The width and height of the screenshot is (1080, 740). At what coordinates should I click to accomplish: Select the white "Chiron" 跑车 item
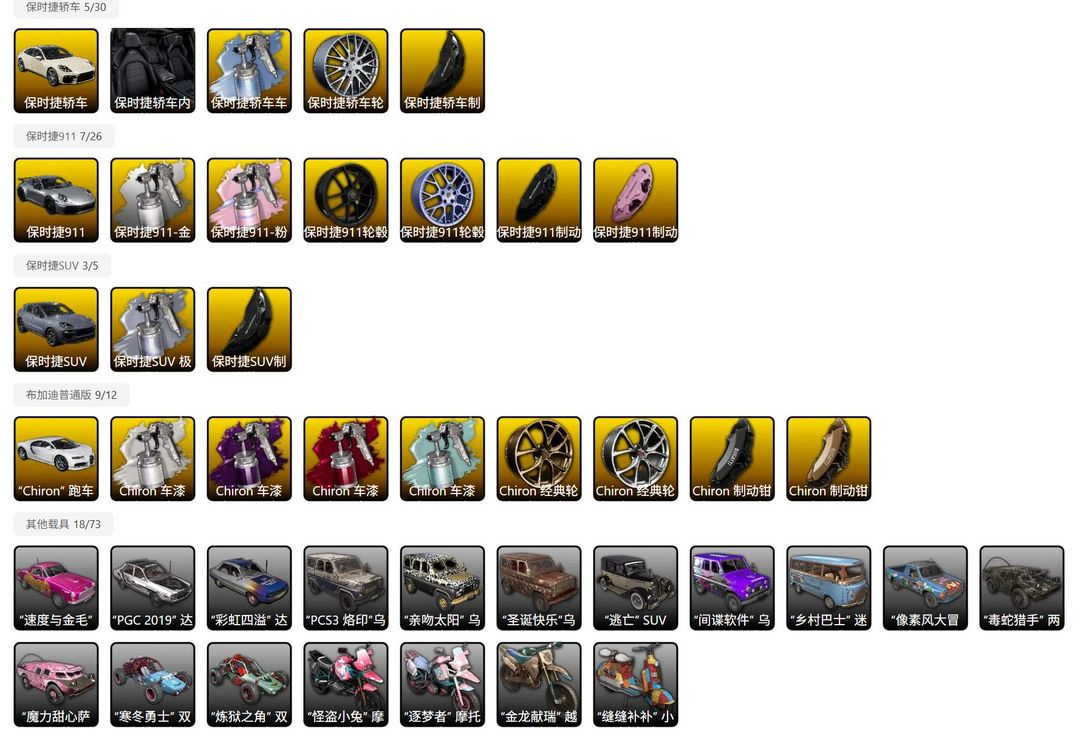(56, 458)
